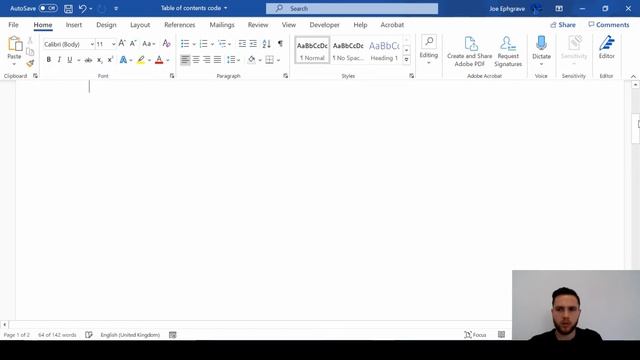
Task: Decrease font size
Action: (x=133, y=43)
